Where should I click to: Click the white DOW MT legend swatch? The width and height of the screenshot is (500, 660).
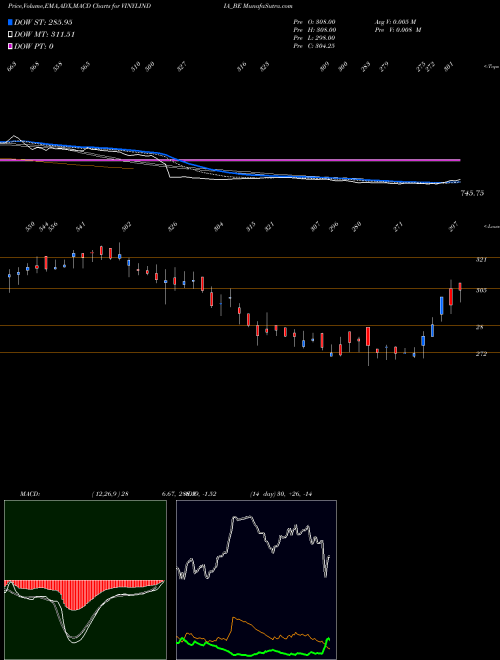(10, 35)
